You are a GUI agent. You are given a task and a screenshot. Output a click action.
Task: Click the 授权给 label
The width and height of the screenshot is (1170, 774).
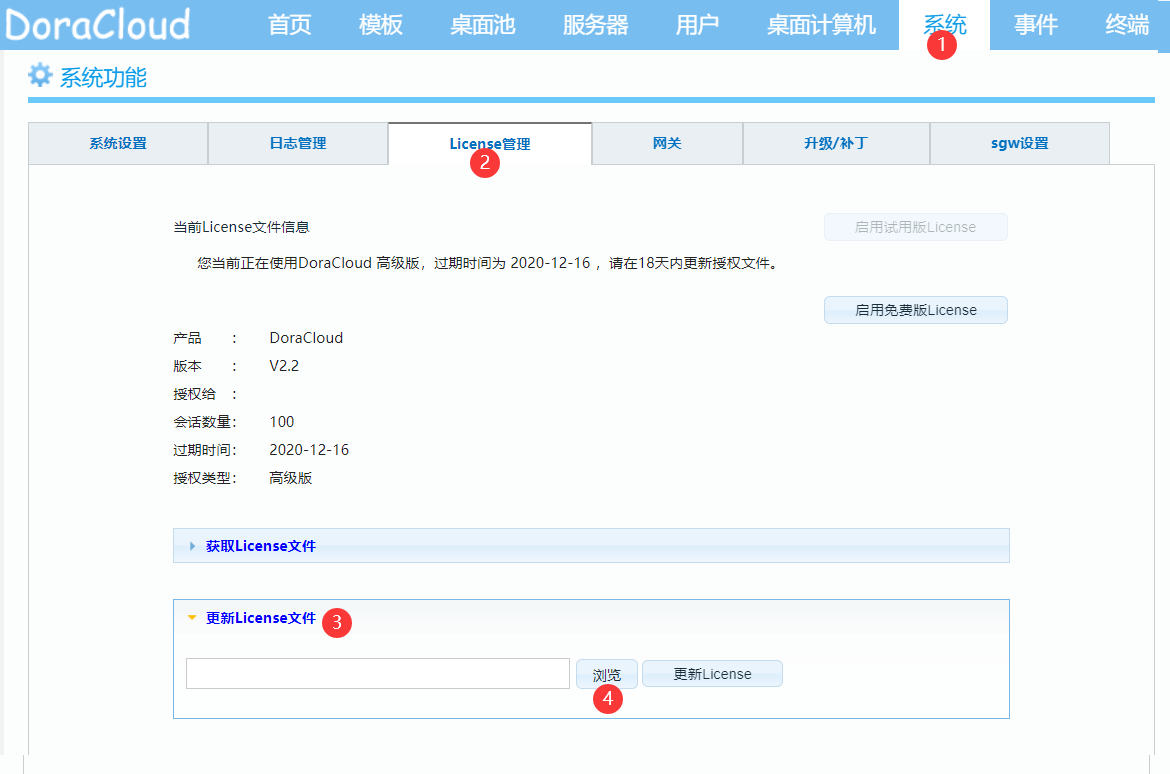pos(195,393)
